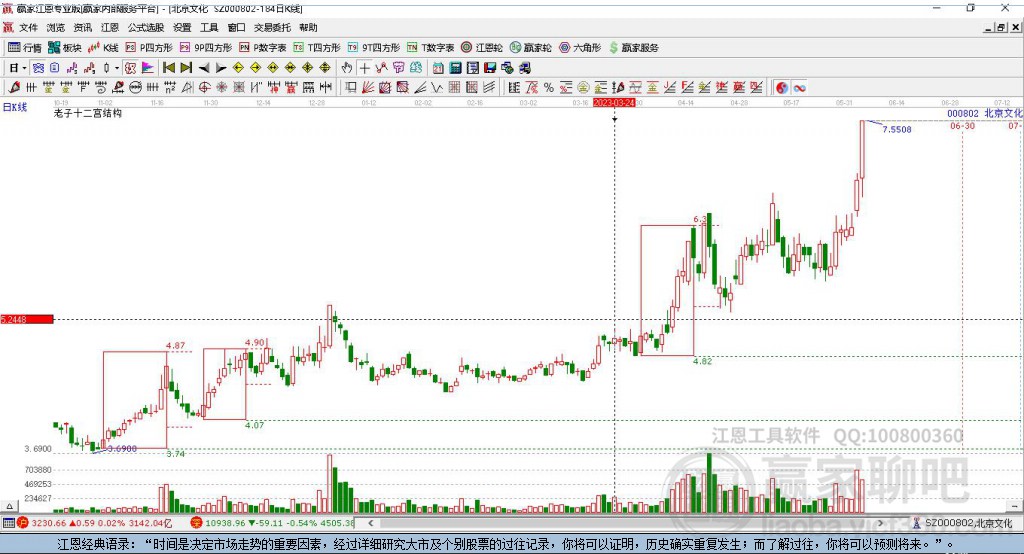Open the 浏览 menu
1024x554 pixels.
click(x=56, y=27)
